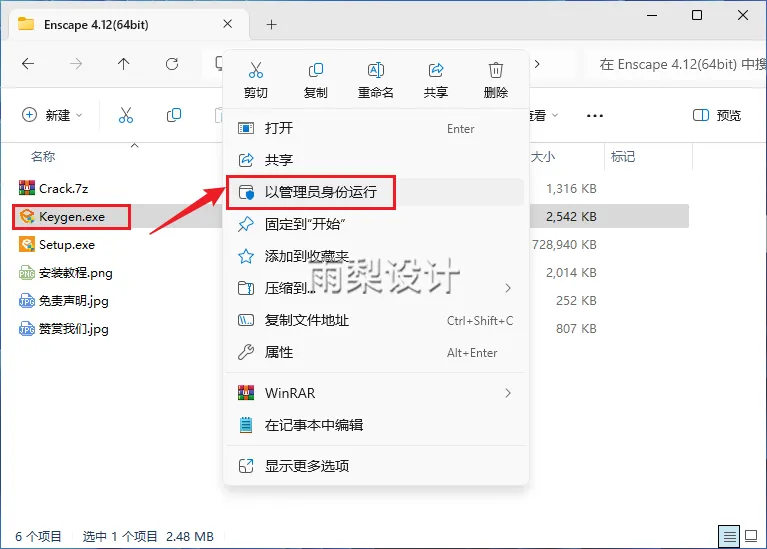Open 属性 from the context menu
Viewport: 767px width, 549px height.
[x=375, y=352]
